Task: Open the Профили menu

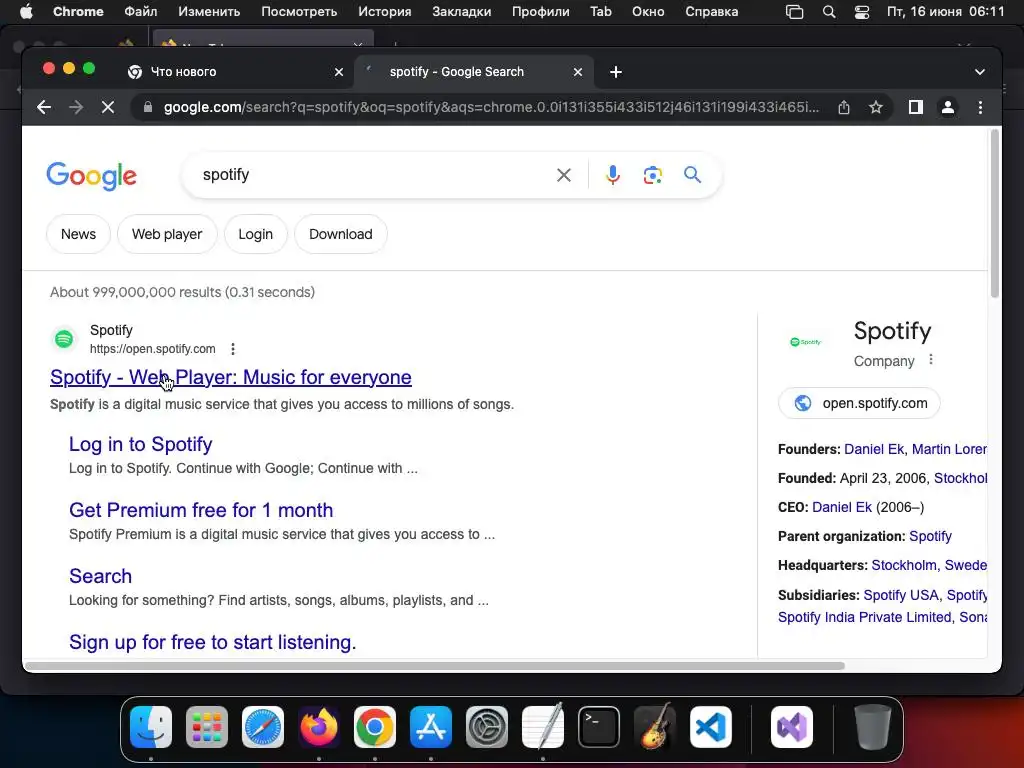Action: point(540,11)
